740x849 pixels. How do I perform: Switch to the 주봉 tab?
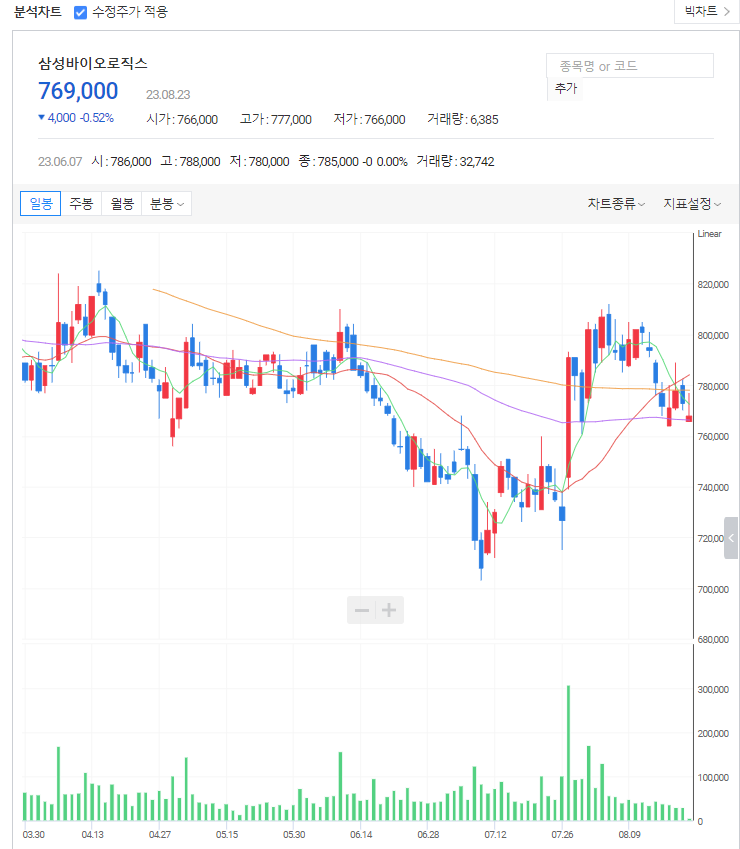tap(81, 204)
